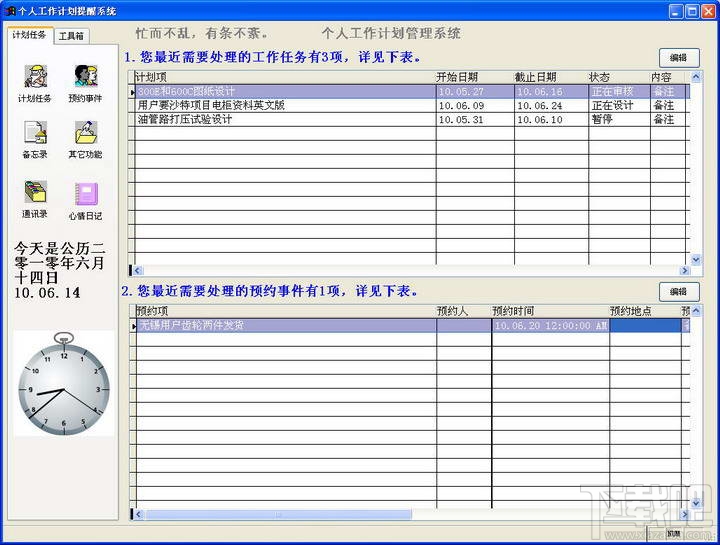Close the 个人工作计划提醒系统 window

(x=709, y=11)
